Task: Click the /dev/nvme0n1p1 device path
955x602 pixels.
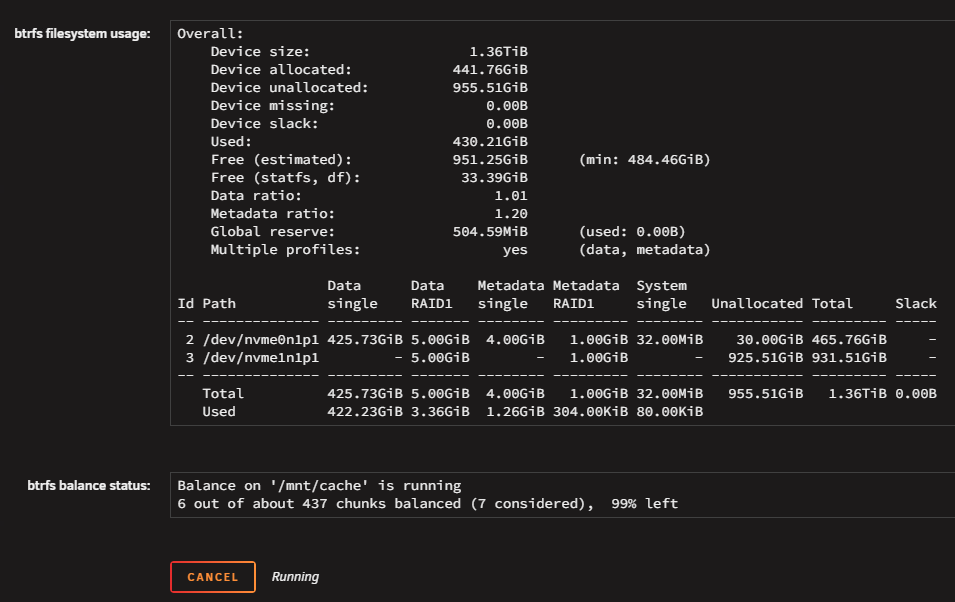Action: (x=261, y=339)
